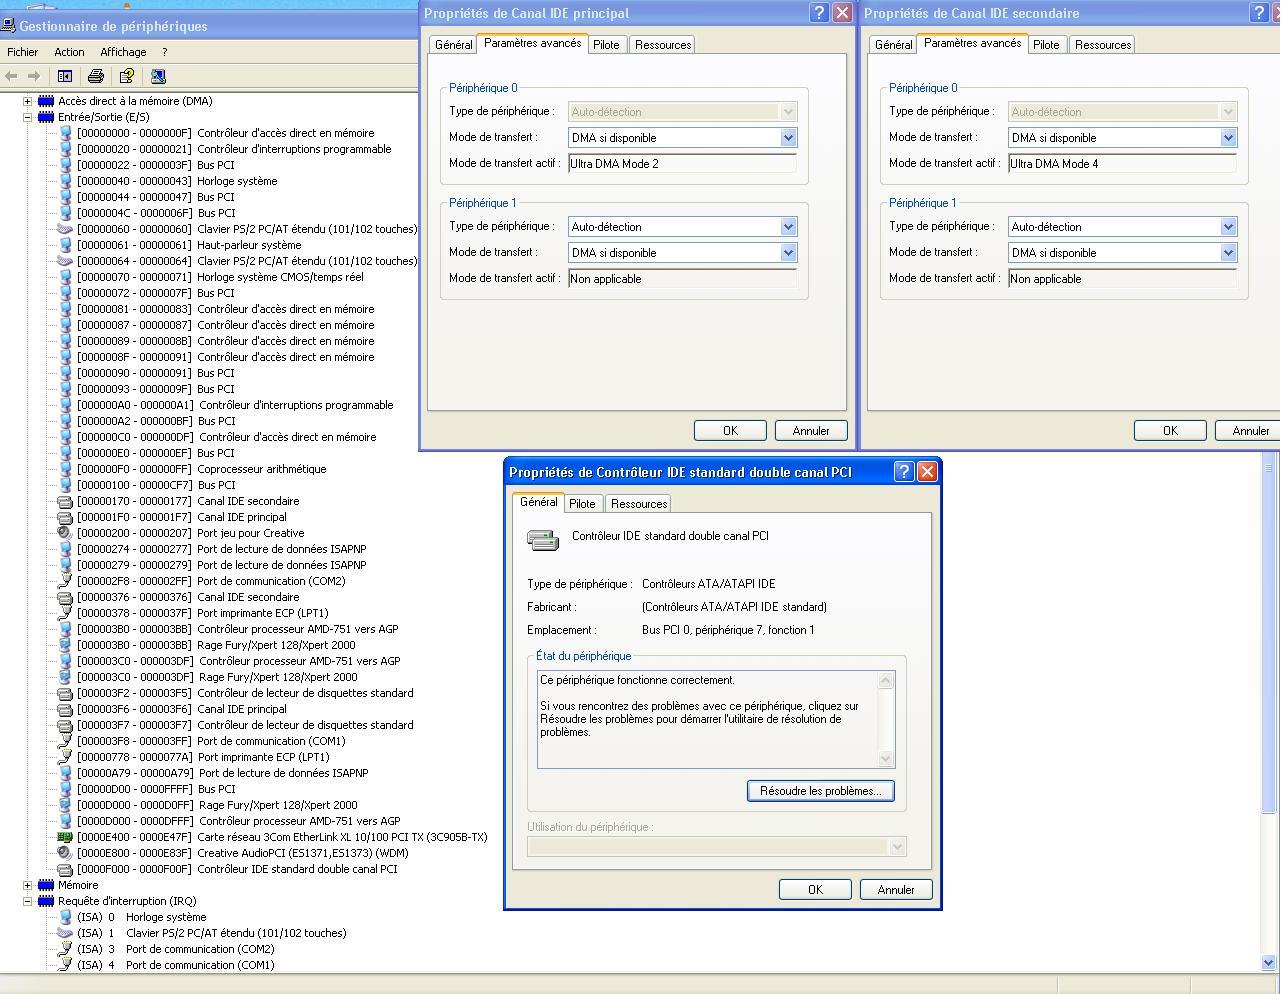Screen dimensions: 1281x994
Task: Open the Fichier menu
Action: click(22, 52)
